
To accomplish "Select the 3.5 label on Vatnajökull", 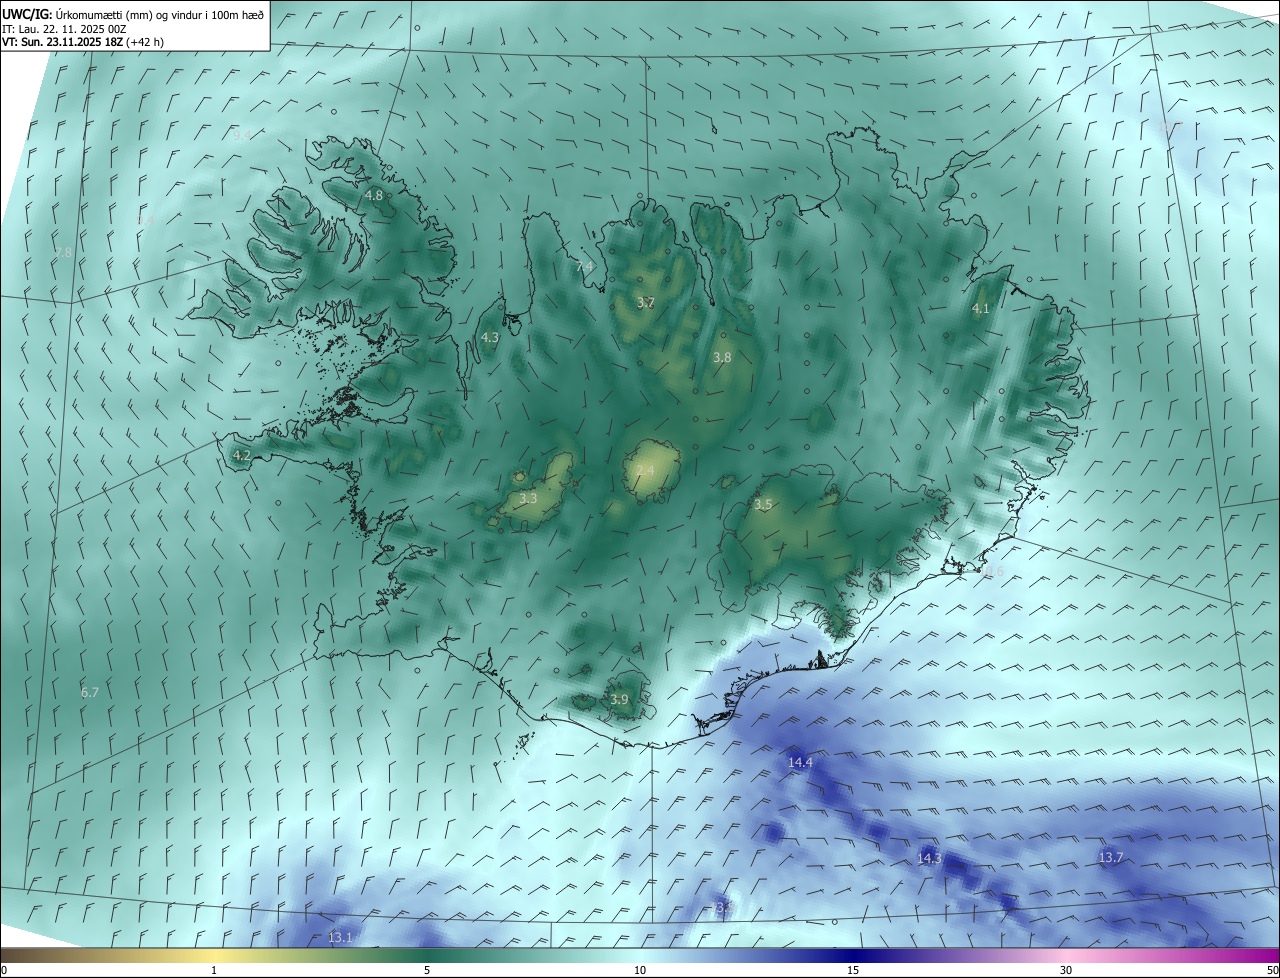I will point(763,505).
